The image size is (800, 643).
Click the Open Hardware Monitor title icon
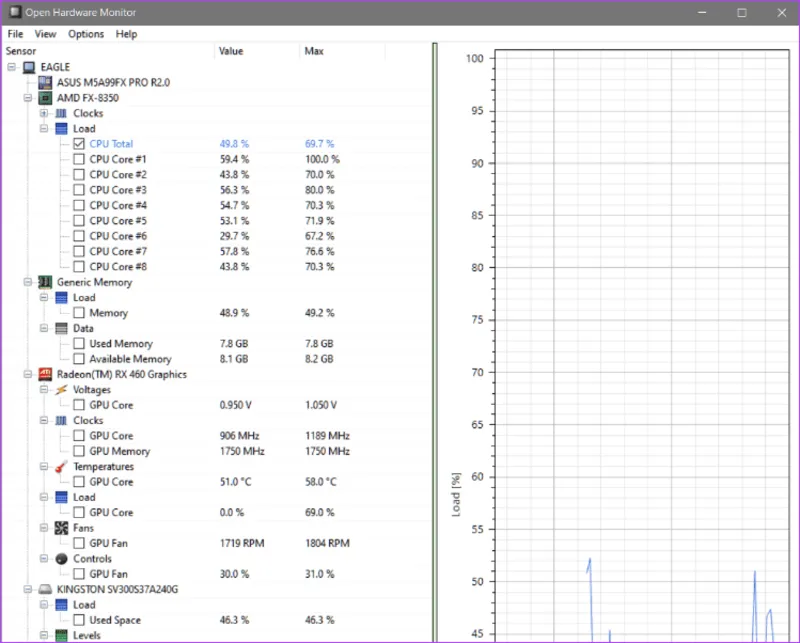click(15, 12)
